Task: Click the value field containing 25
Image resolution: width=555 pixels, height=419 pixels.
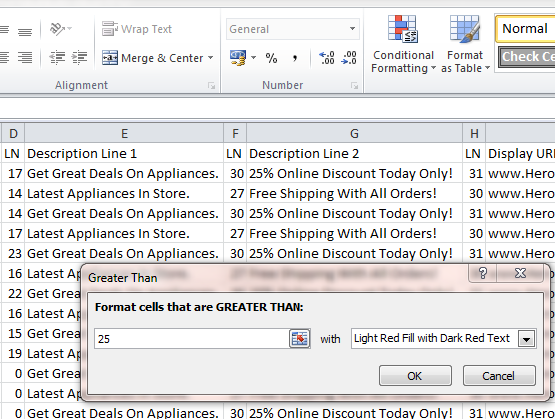Action: coord(192,339)
